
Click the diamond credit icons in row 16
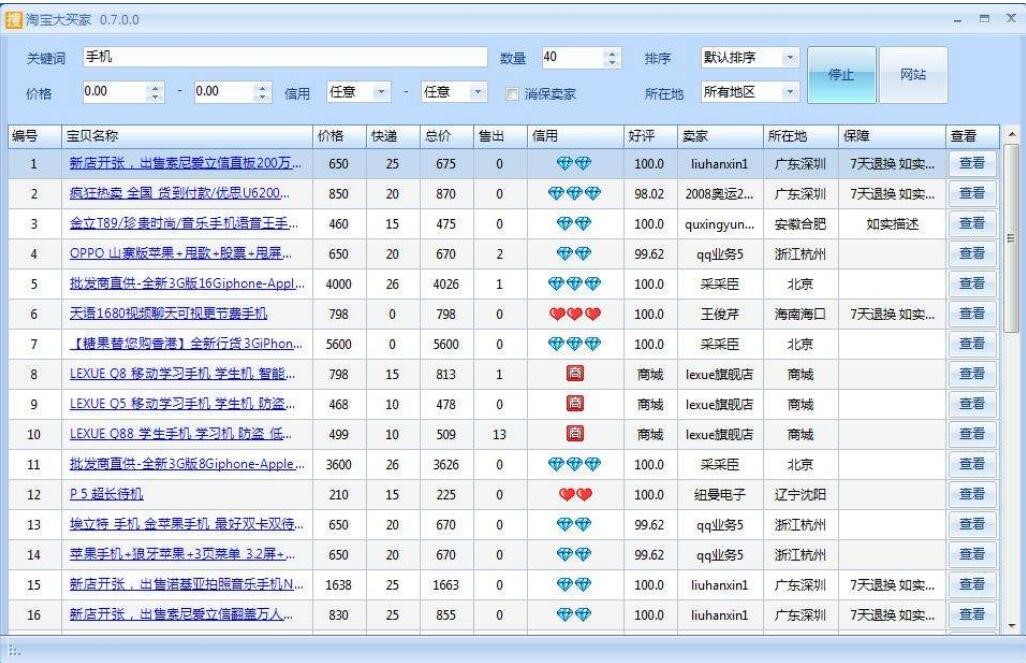click(574, 615)
